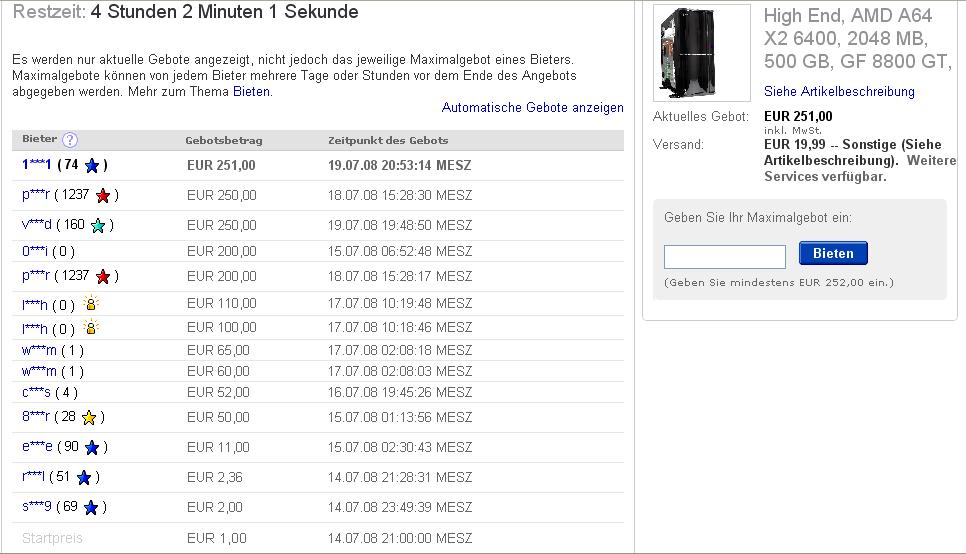Open p***r link in EUR 200,00 row
Viewport: 966px width, 554px height.
[35, 275]
